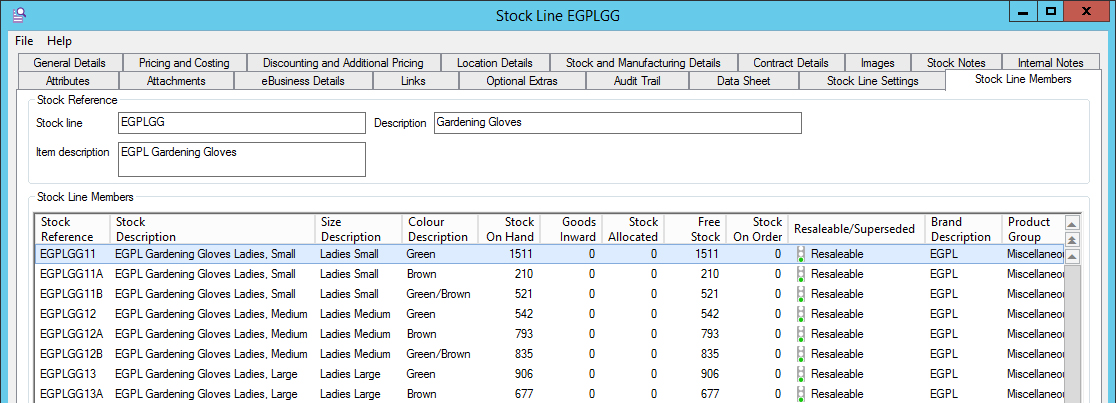
Task: Click the traffic light icon in the EGPLGG12B row
Action: coord(801,354)
